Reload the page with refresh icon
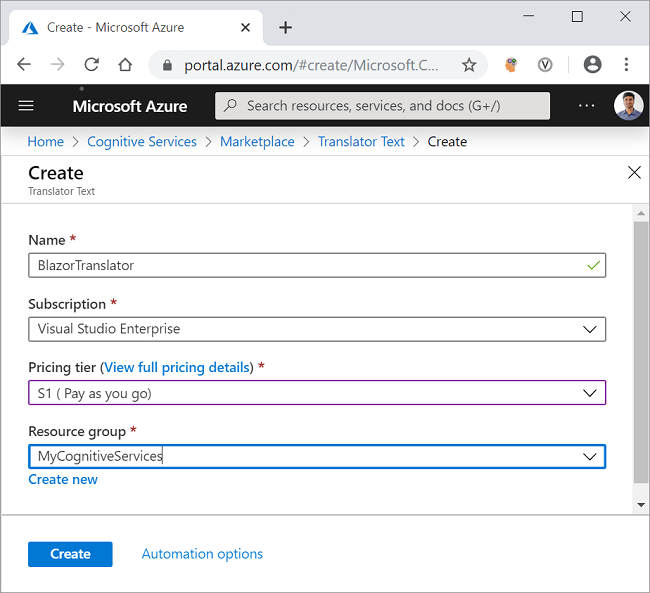 91,64
